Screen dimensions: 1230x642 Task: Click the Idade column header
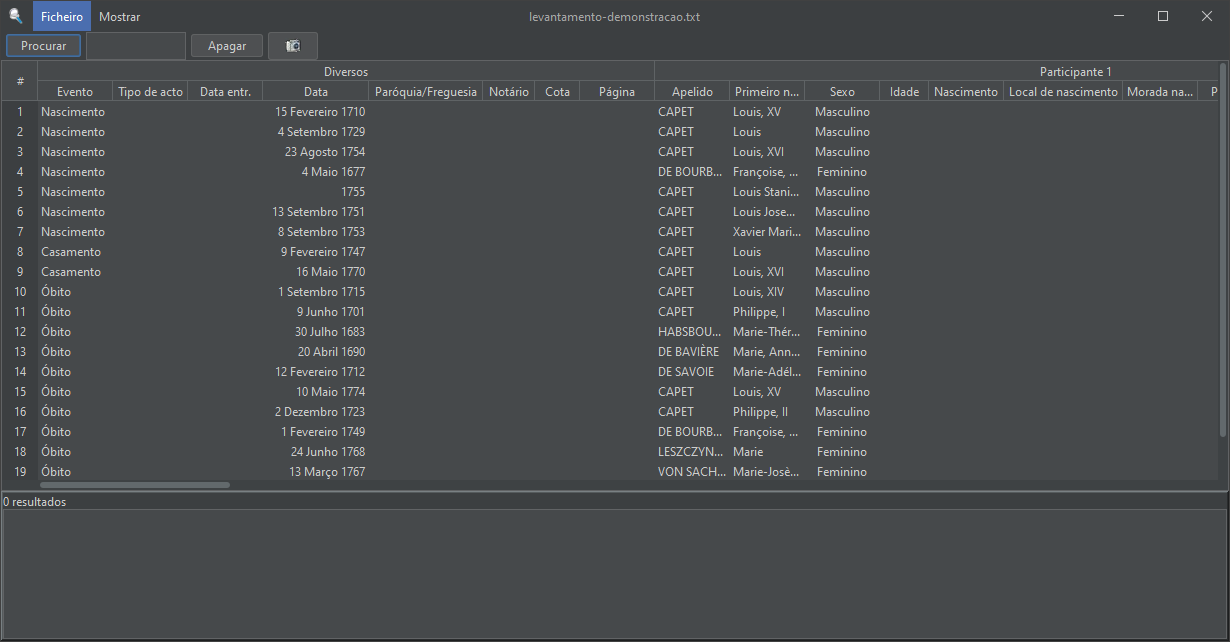pyautogui.click(x=903, y=91)
